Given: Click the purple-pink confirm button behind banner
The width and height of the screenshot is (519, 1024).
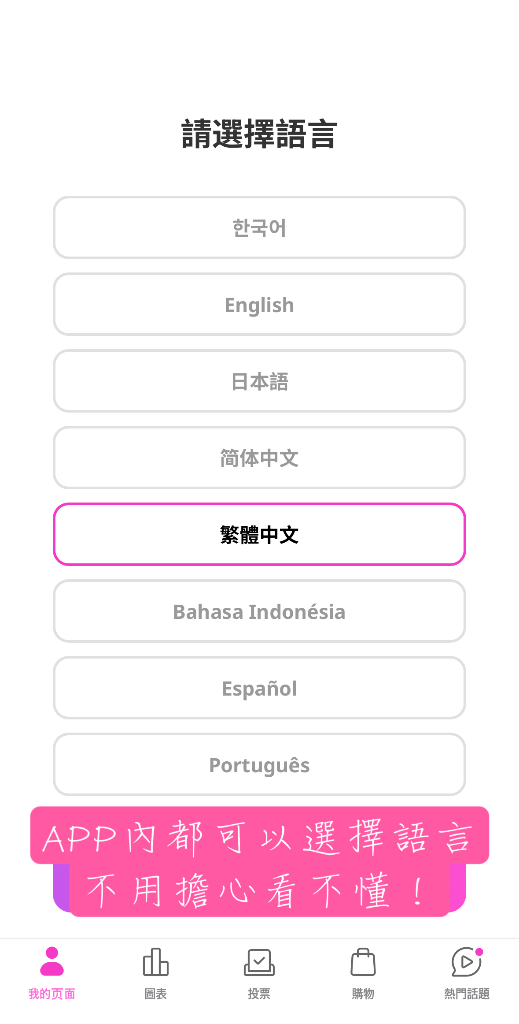Looking at the screenshot, I should [259, 888].
